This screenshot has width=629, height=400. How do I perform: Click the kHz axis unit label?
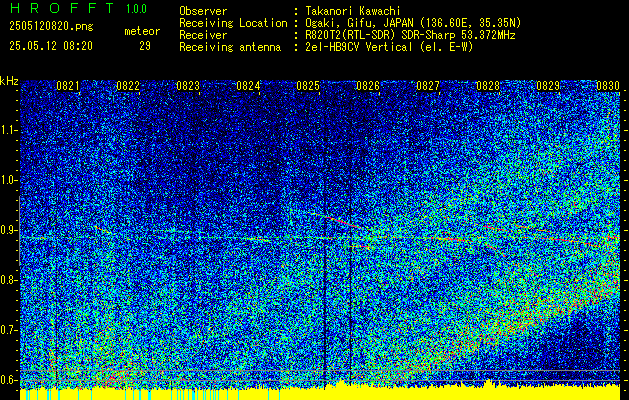click(x=9, y=81)
